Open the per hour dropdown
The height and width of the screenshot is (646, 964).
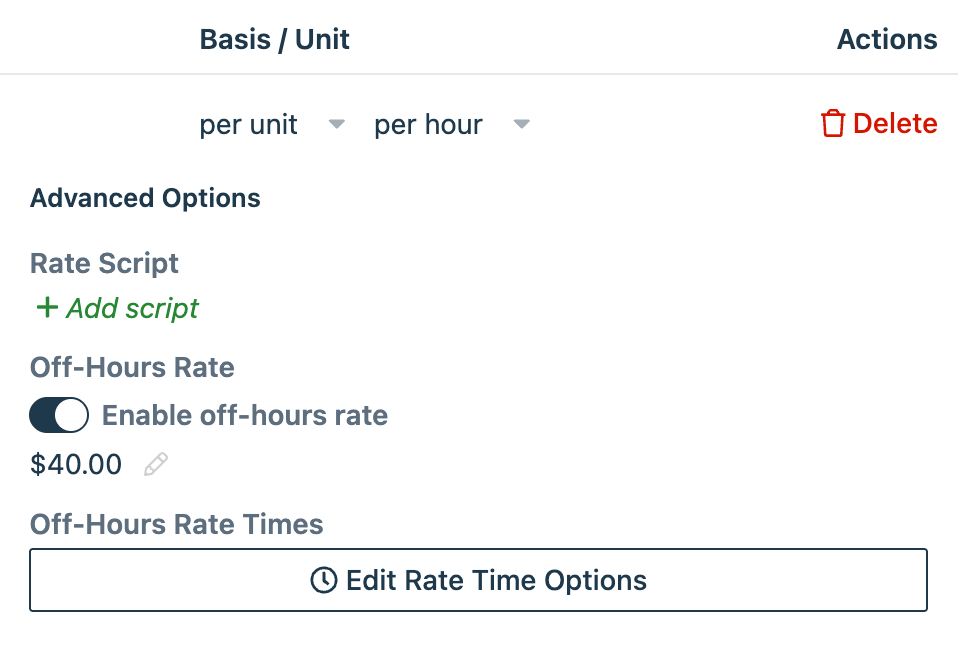[x=428, y=124]
